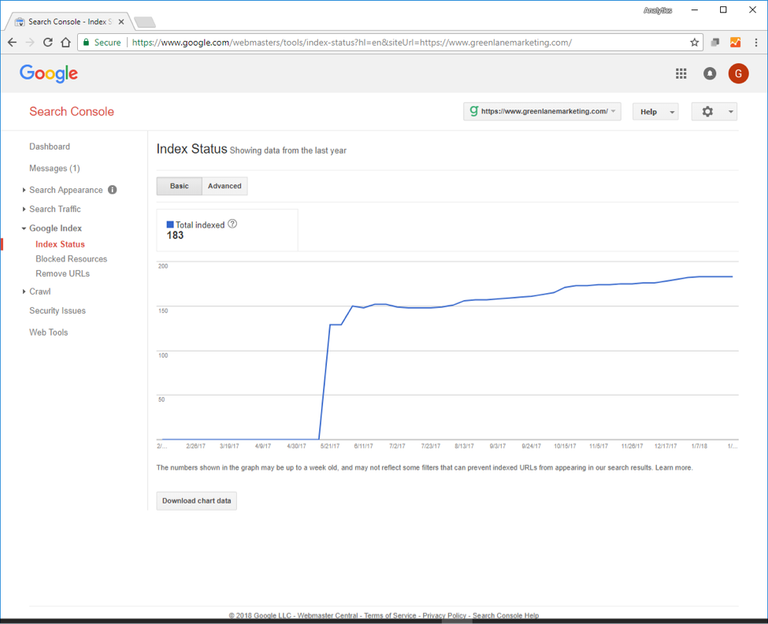768x624 pixels.
Task: Click the chart line near 1/7/18
Action: click(699, 277)
